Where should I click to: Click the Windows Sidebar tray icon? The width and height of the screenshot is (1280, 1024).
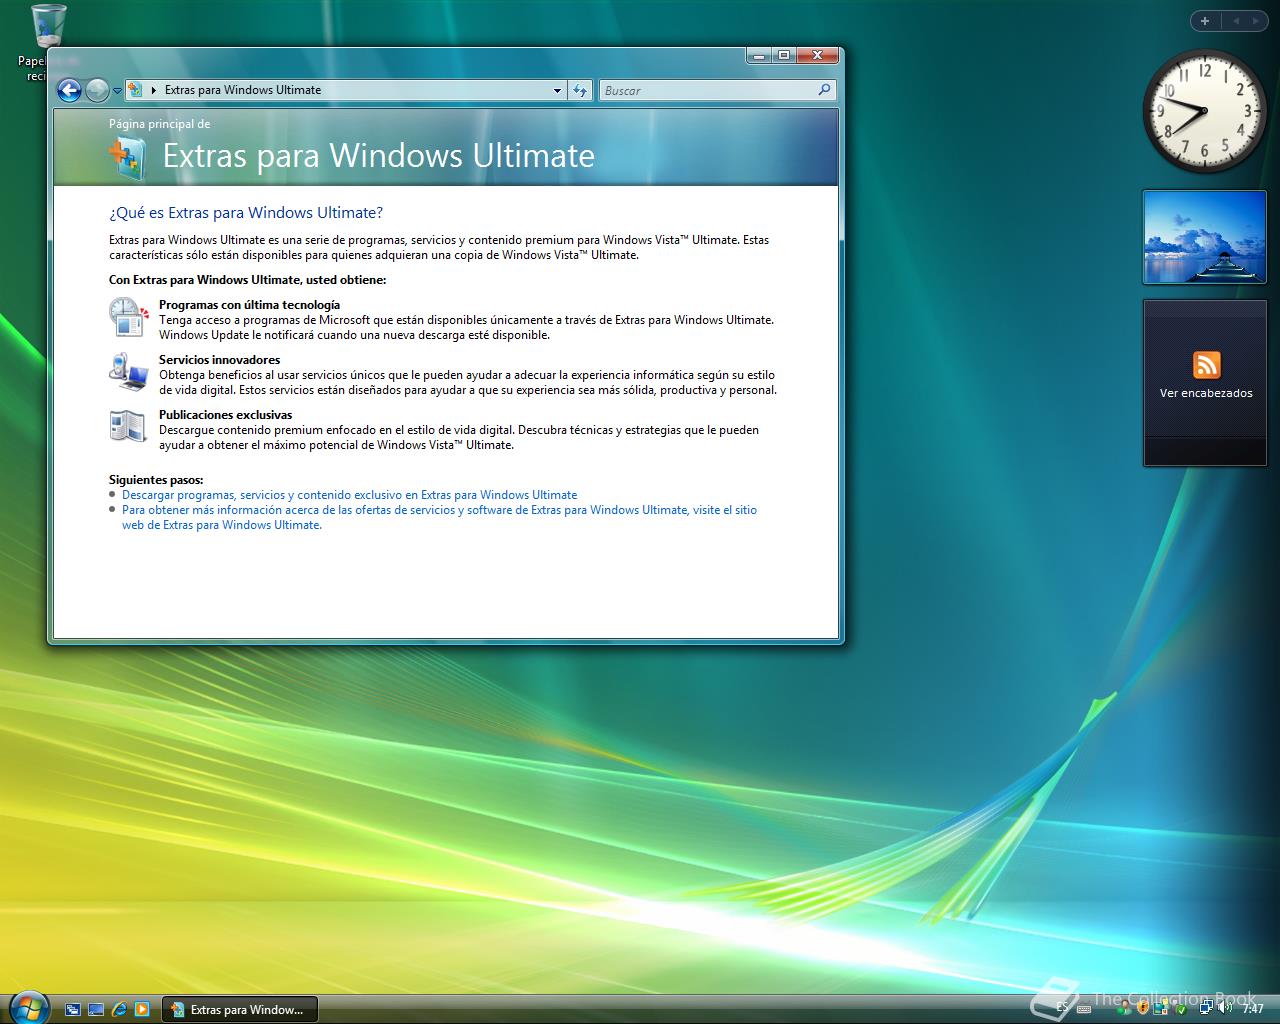pyautogui.click(x=1161, y=1008)
